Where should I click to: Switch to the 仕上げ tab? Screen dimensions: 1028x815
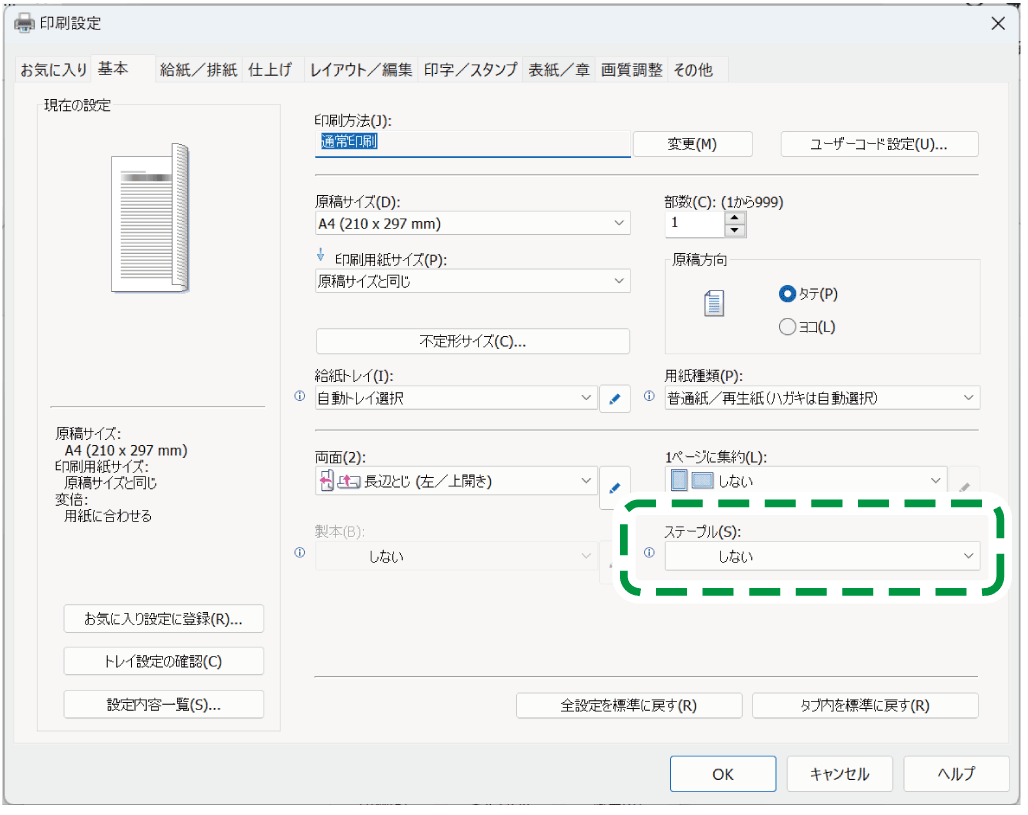(271, 69)
